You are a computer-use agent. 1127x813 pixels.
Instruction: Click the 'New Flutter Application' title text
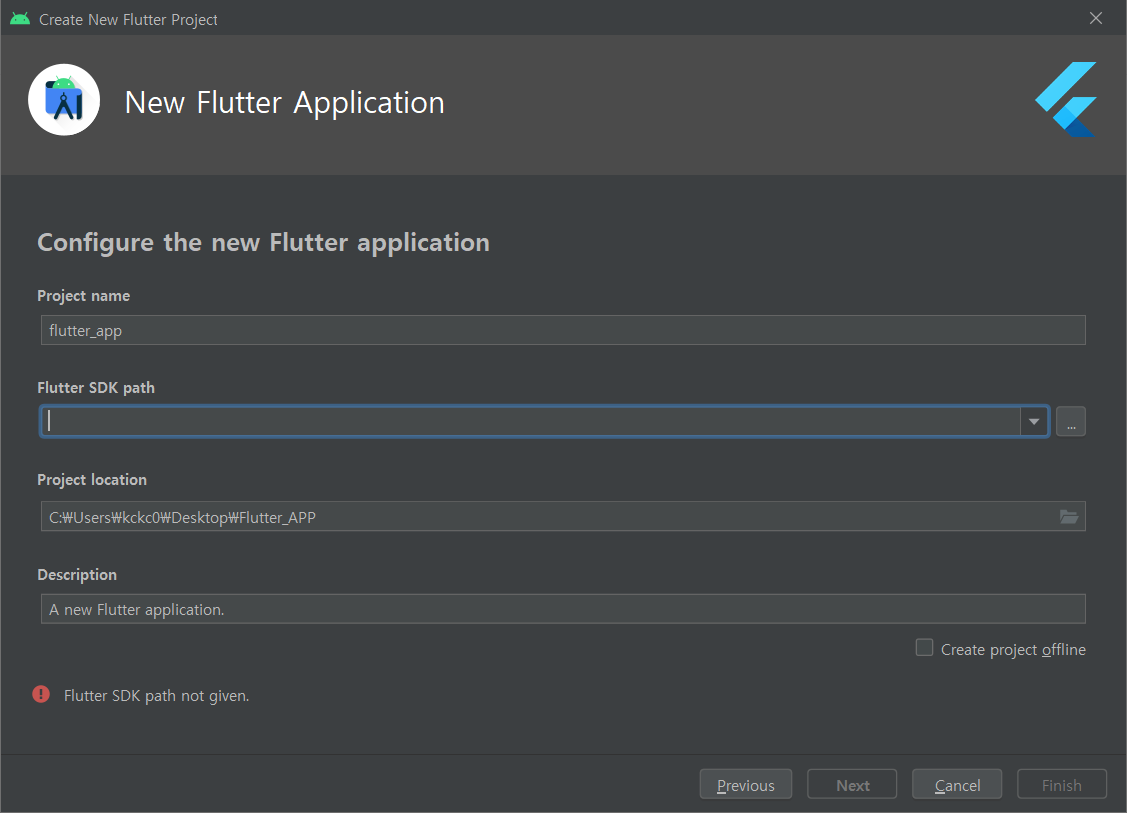point(285,103)
